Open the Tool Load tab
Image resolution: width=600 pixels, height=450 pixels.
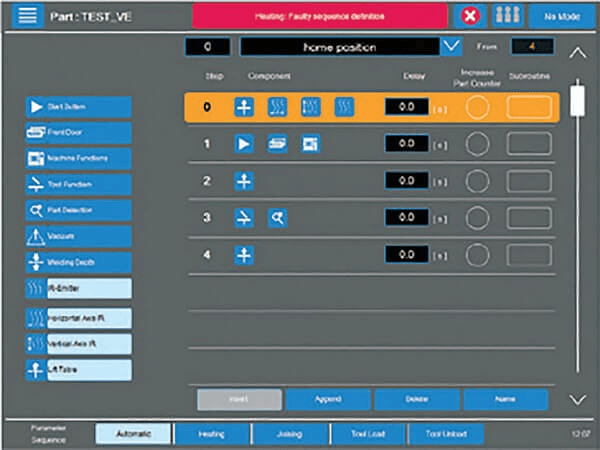[368, 434]
